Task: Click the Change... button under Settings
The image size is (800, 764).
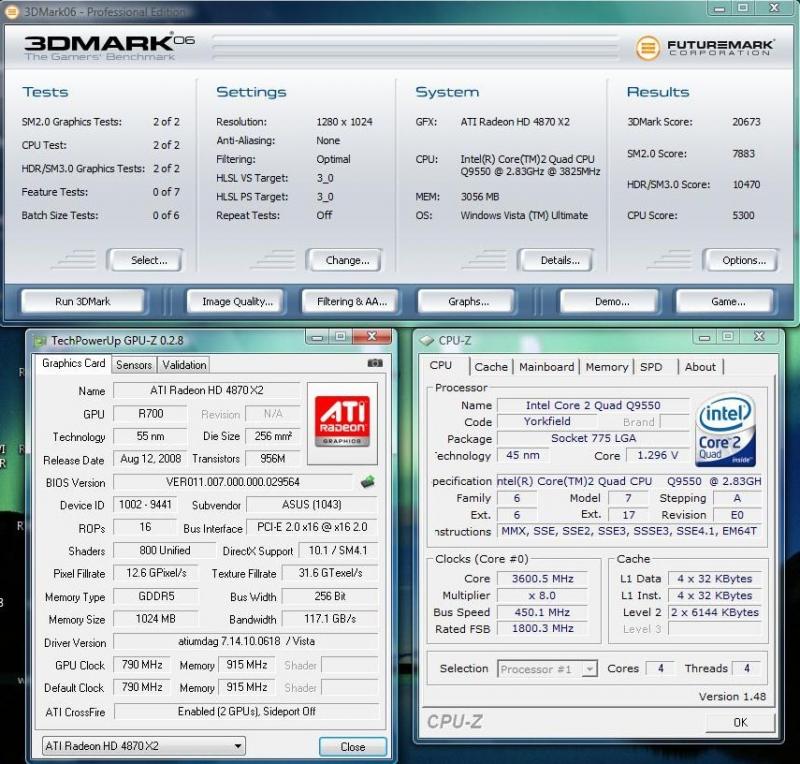Action: [x=347, y=260]
